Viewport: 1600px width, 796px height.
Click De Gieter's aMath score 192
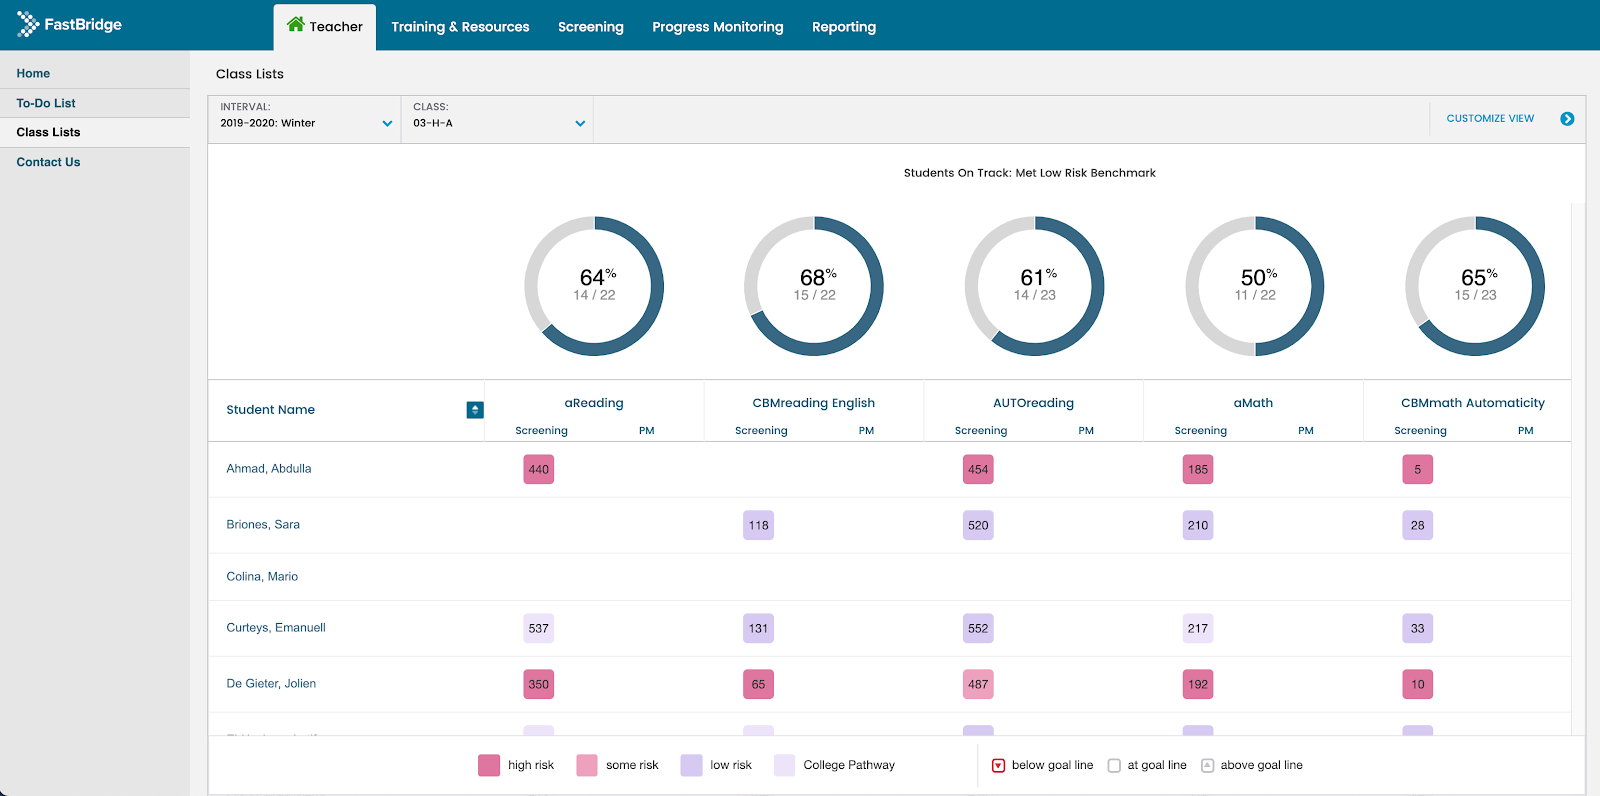[x=1198, y=685]
